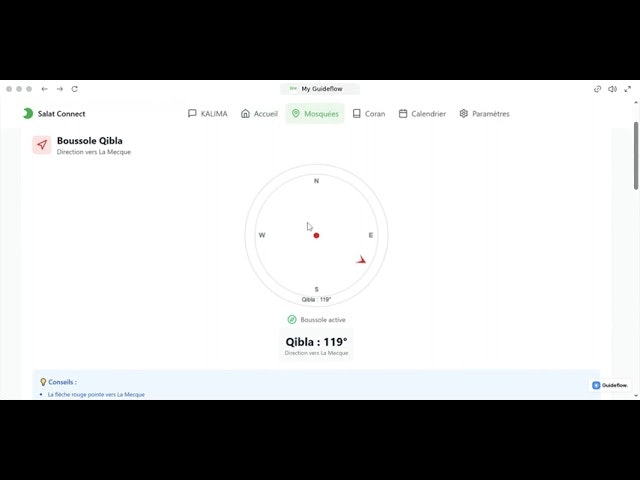The height and width of the screenshot is (480, 640).
Task: Click the Boussole Qibla heading
Action: click(90, 140)
